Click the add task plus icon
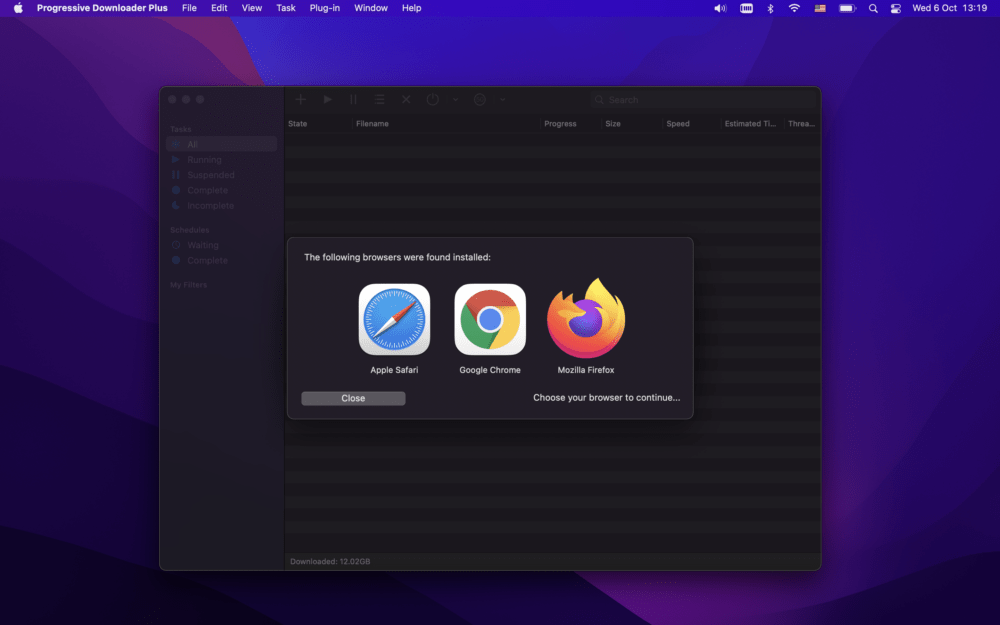 coord(300,99)
